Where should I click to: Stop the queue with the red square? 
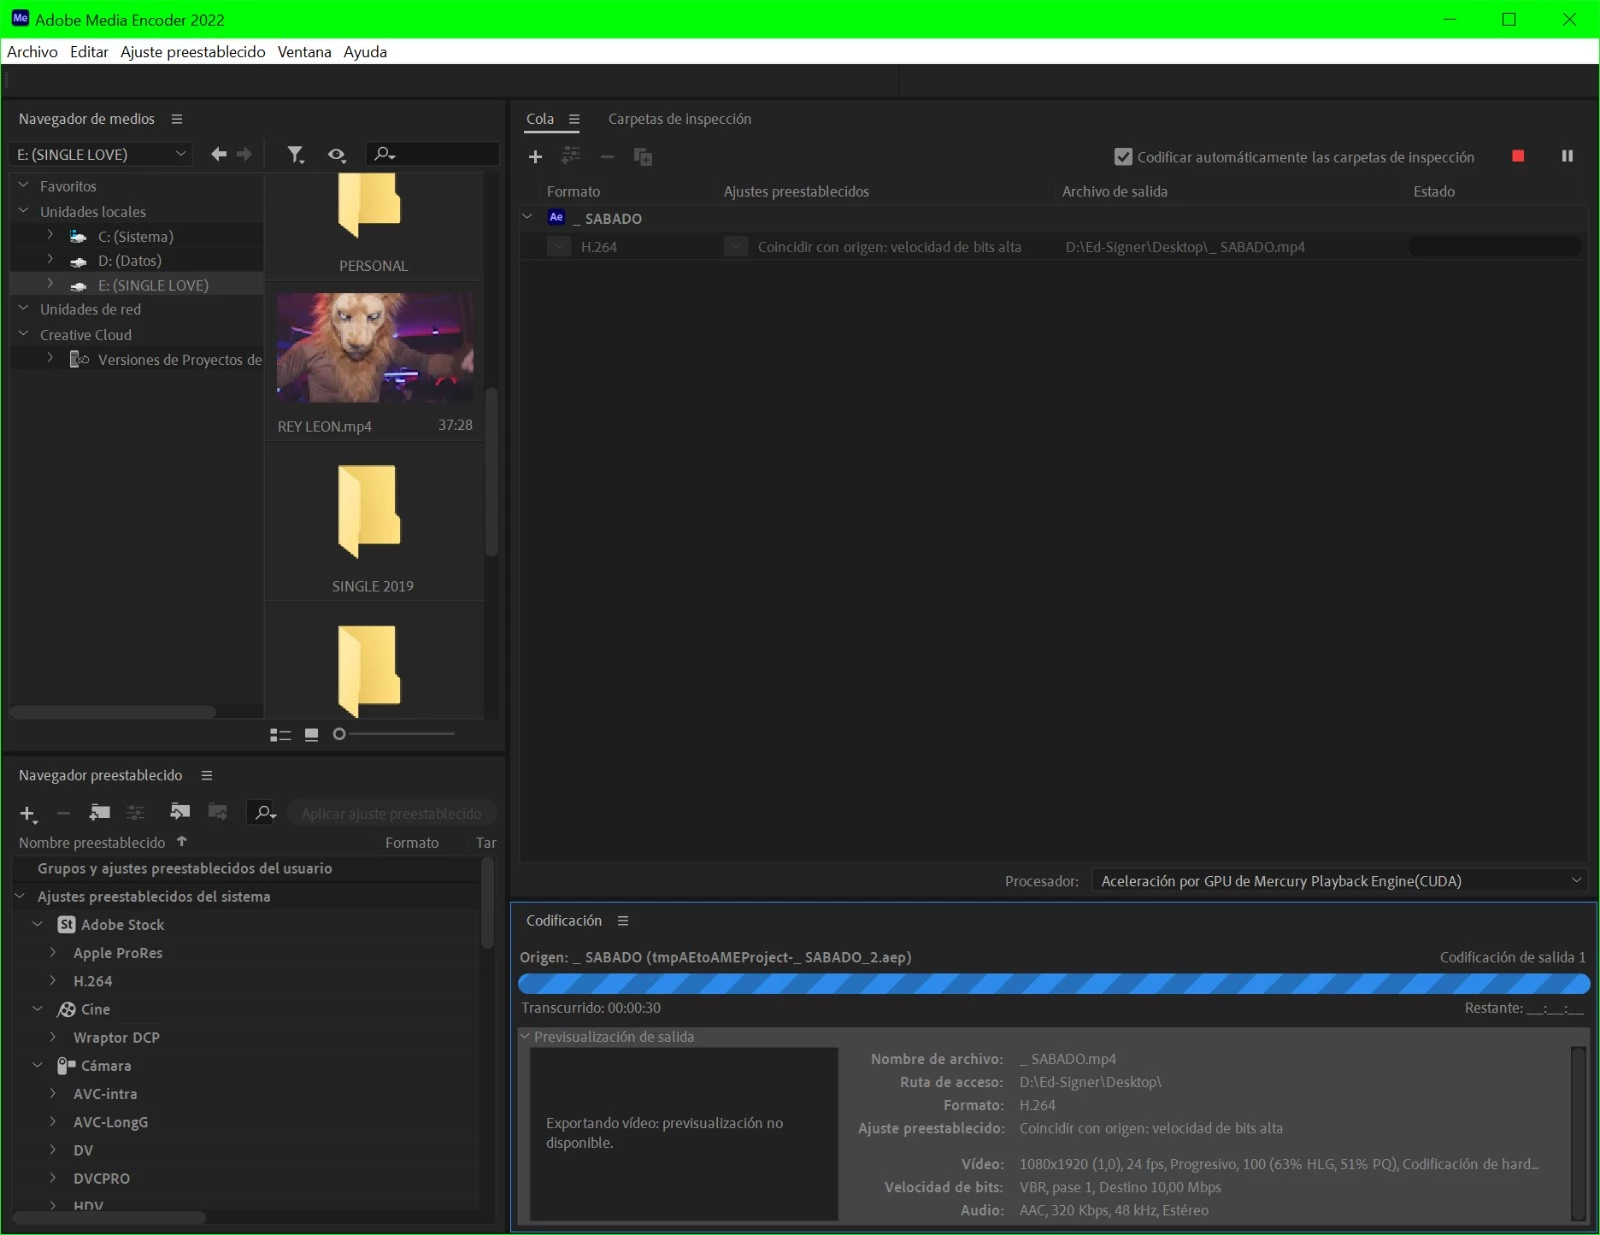[x=1518, y=156]
